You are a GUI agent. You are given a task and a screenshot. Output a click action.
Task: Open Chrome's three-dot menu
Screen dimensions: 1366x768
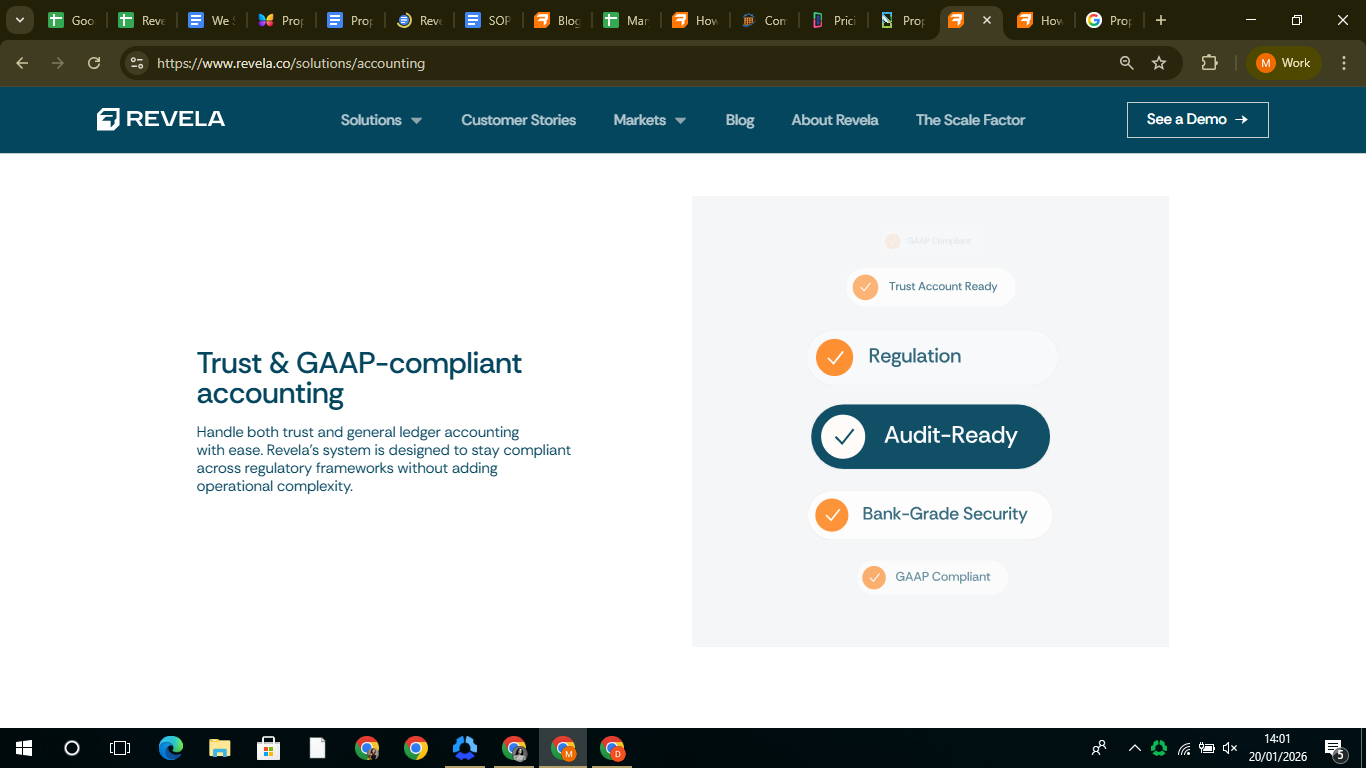[1343, 63]
